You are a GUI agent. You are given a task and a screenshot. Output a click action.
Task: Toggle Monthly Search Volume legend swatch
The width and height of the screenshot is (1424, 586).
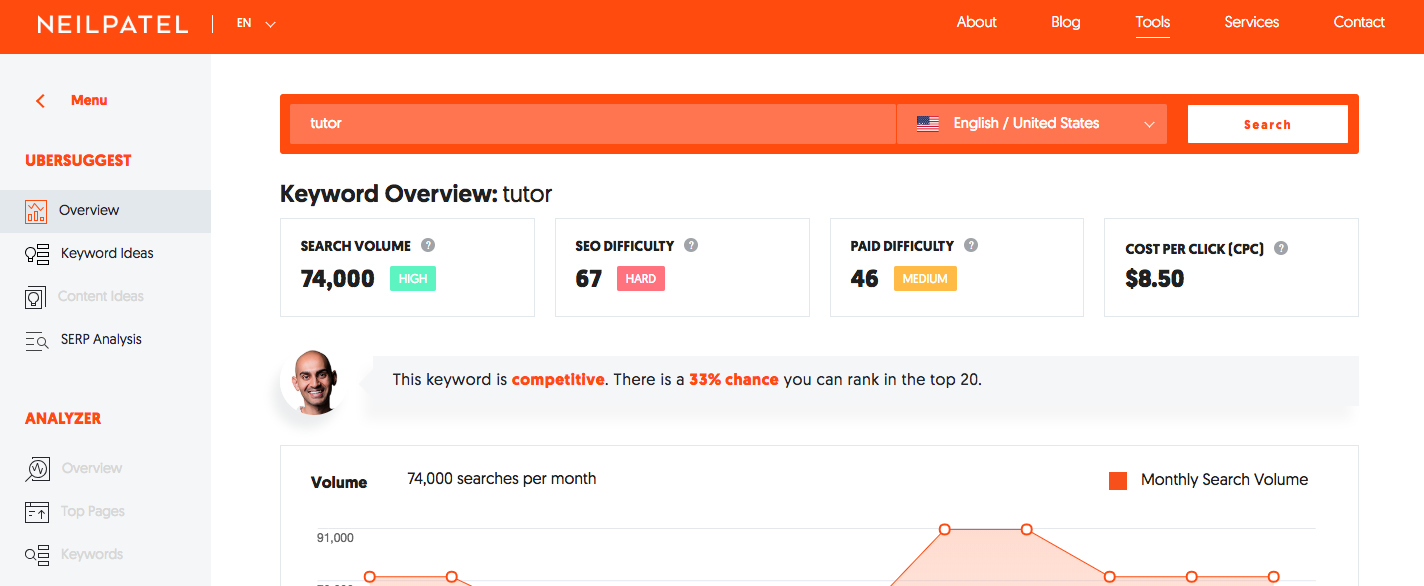(x=1118, y=481)
